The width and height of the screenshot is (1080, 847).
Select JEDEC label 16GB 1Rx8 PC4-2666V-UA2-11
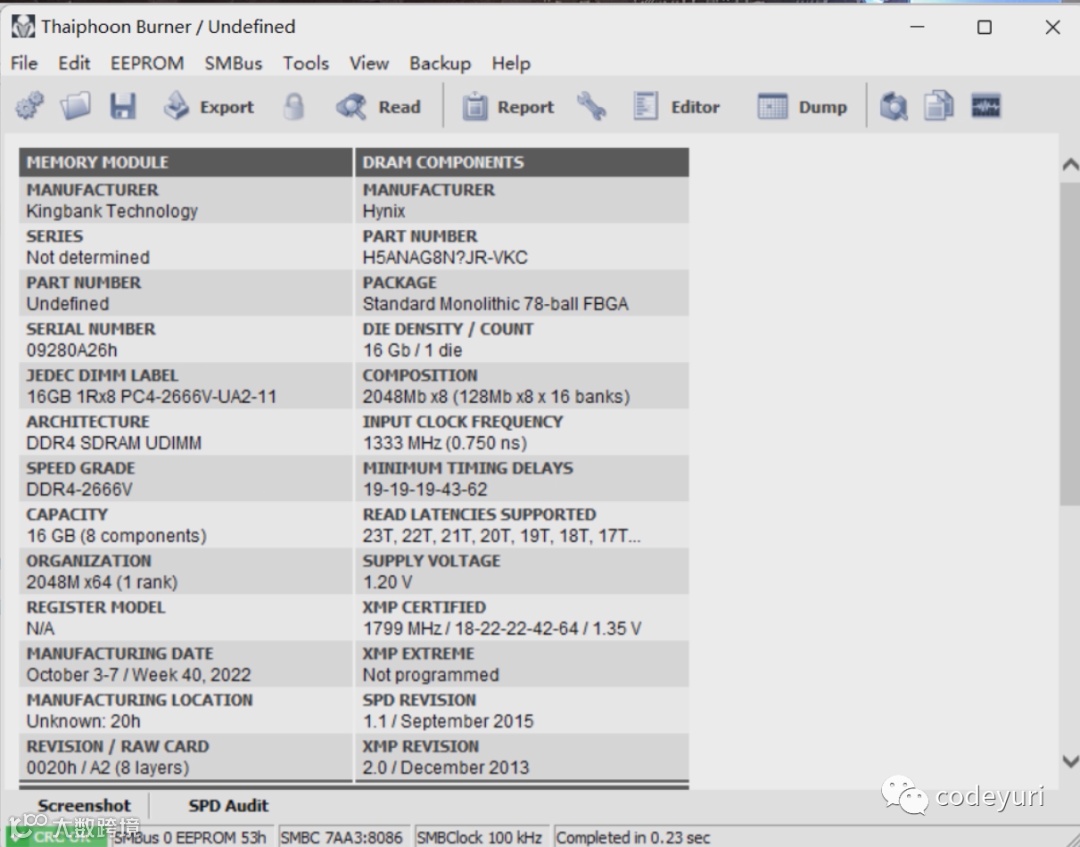tap(152, 397)
